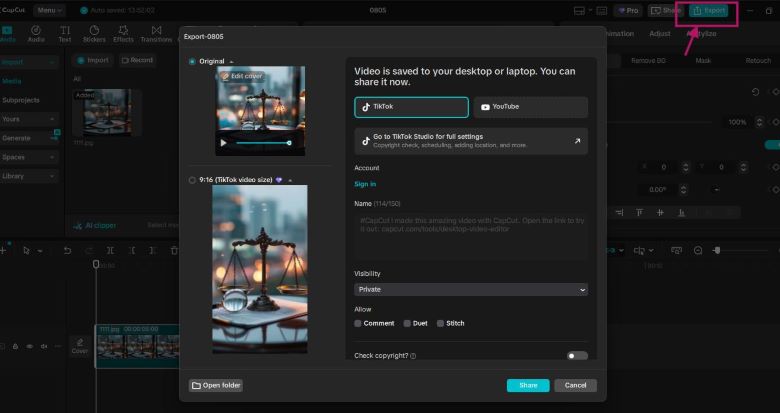Click the align vertical center icon
Image resolution: width=780 pixels, height=413 pixels.
point(660,213)
